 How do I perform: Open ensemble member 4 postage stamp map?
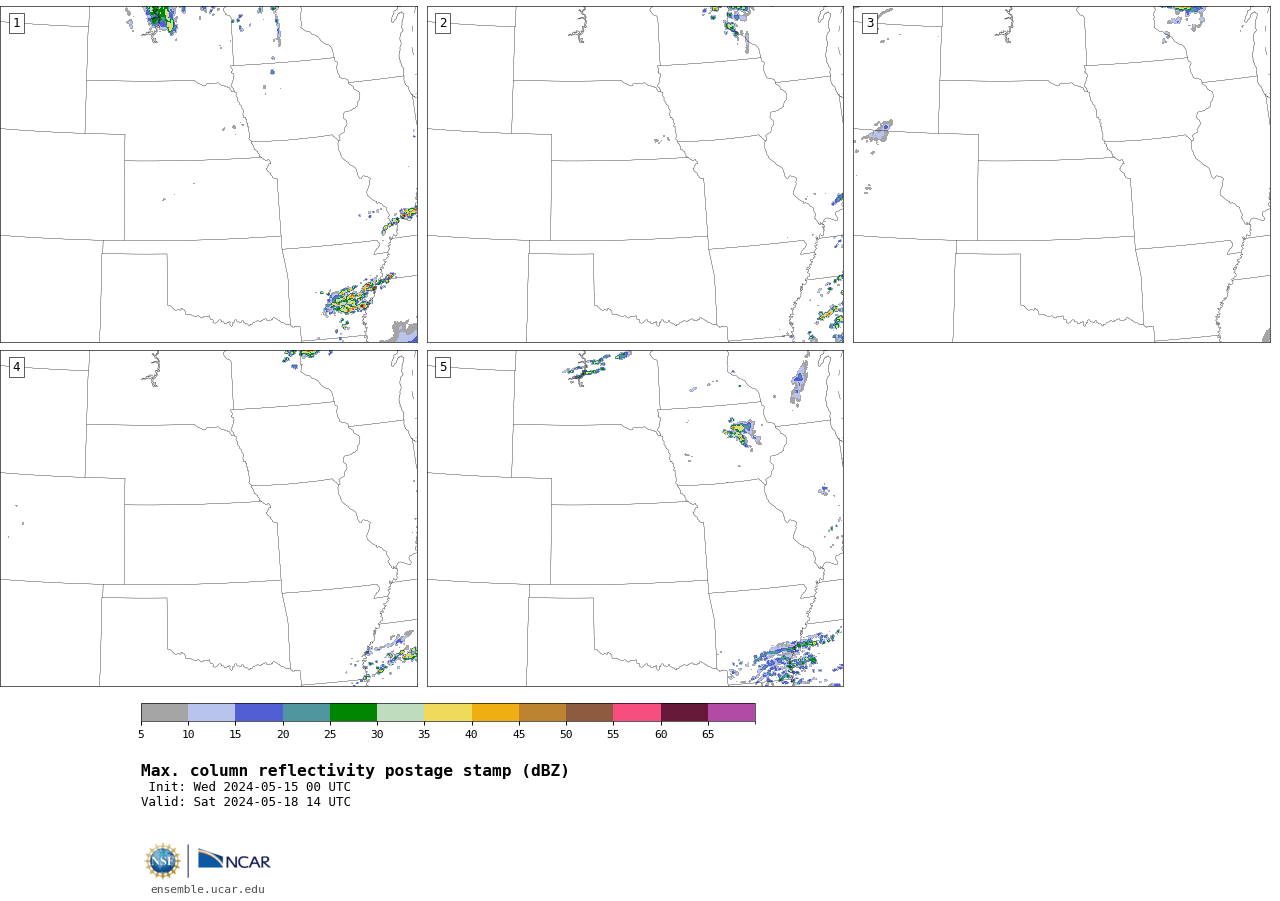[209, 518]
